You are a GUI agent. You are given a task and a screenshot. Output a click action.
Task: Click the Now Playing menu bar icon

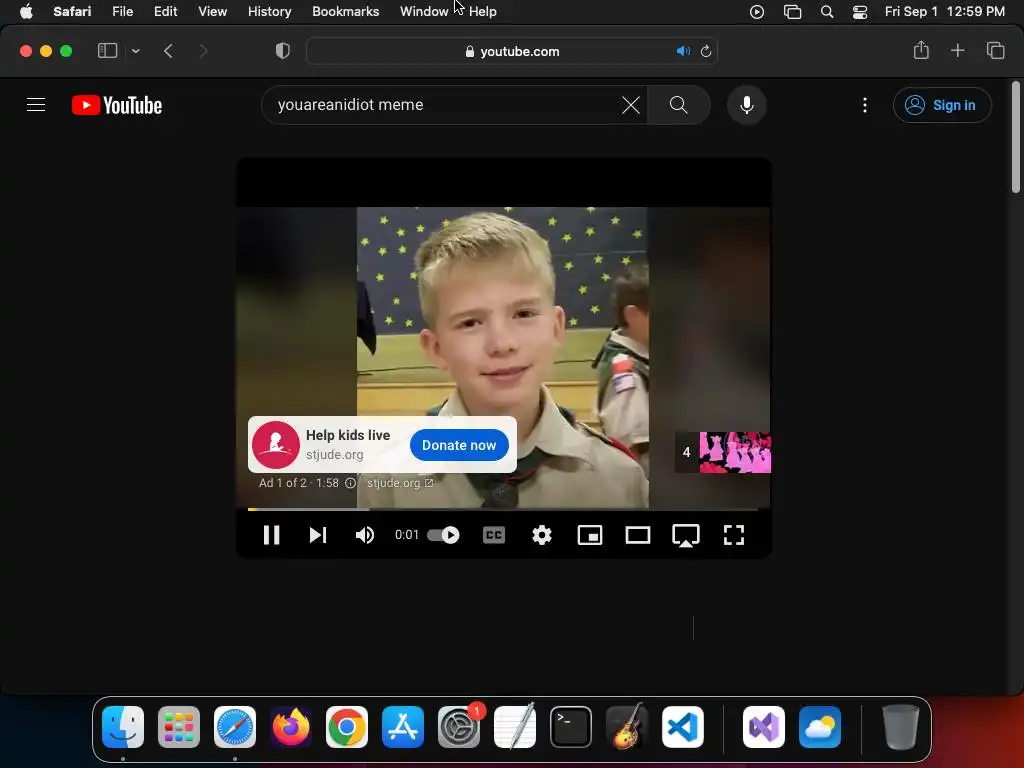757,12
